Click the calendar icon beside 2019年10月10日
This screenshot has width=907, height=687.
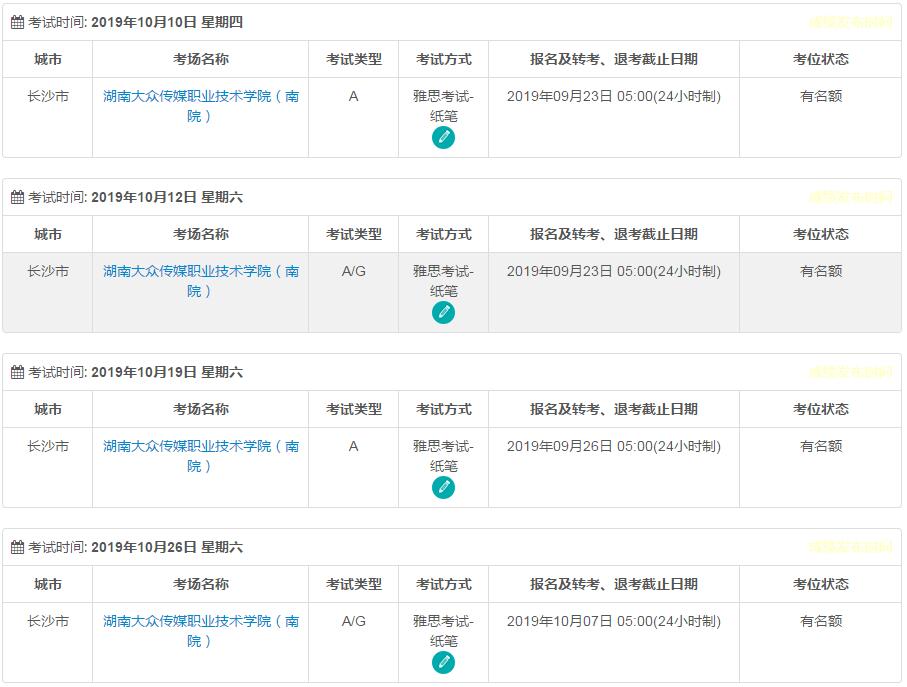tap(17, 22)
